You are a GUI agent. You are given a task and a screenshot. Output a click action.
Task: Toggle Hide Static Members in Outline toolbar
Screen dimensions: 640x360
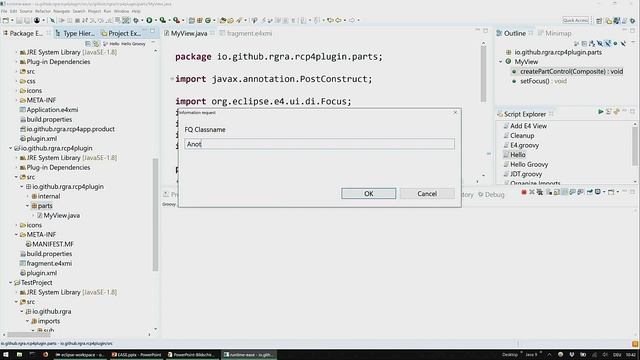coord(607,43)
